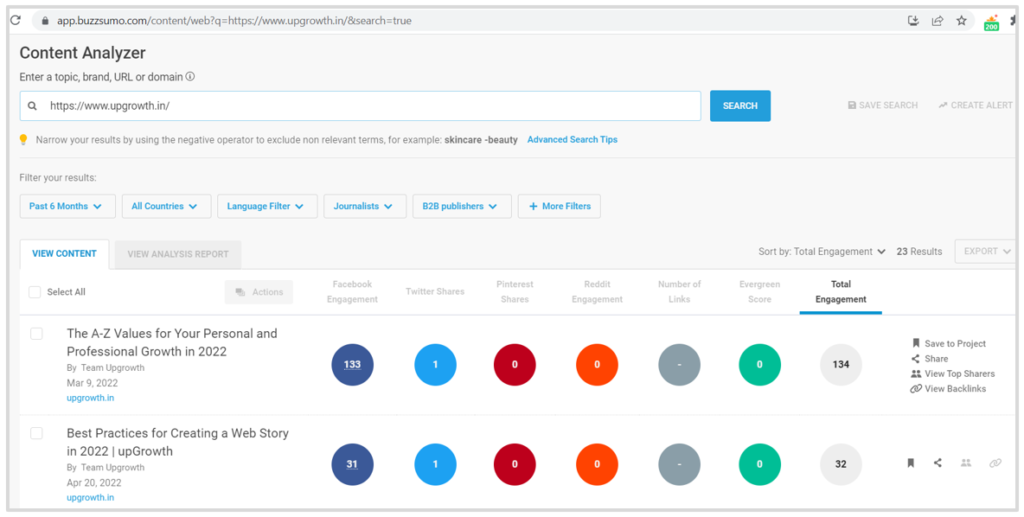The height and width of the screenshot is (517, 1024).
Task: Expand the All Countries filter
Action: pos(167,206)
